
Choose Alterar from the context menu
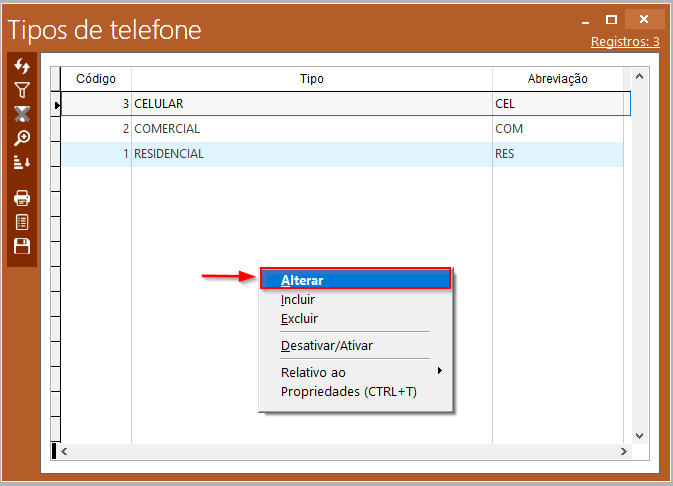355,280
